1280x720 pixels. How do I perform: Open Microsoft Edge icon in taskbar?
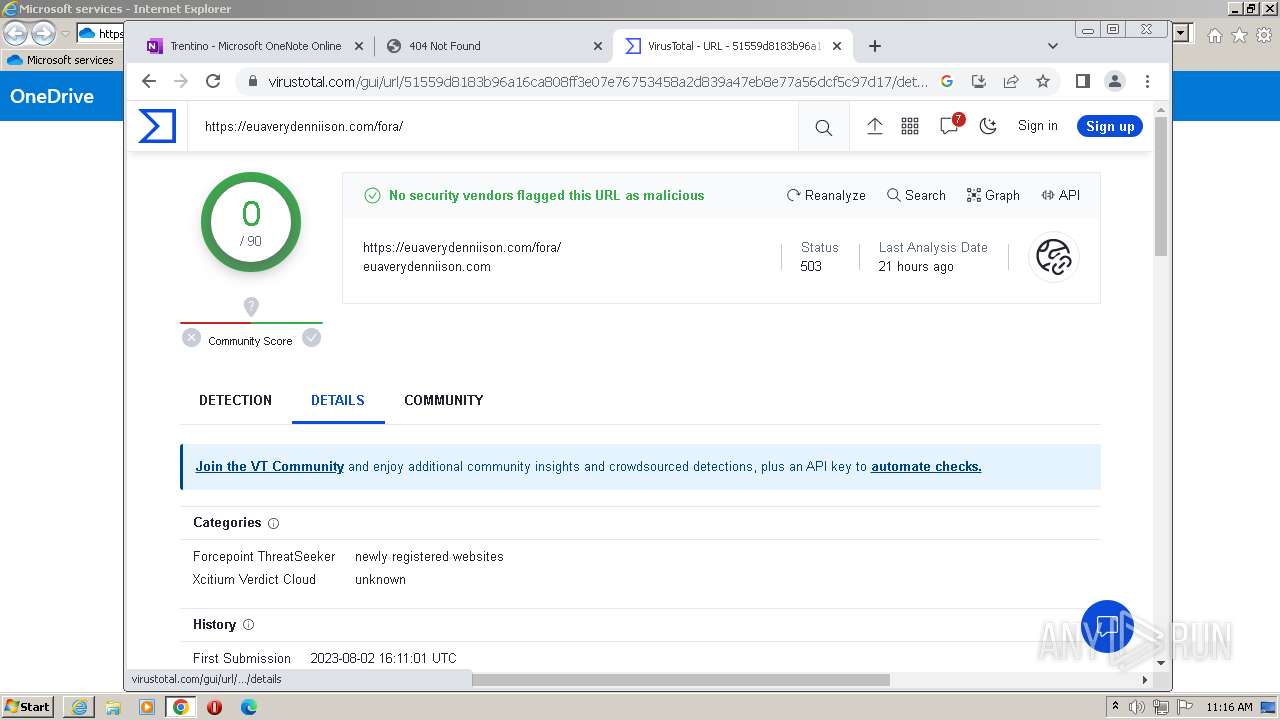[248, 707]
